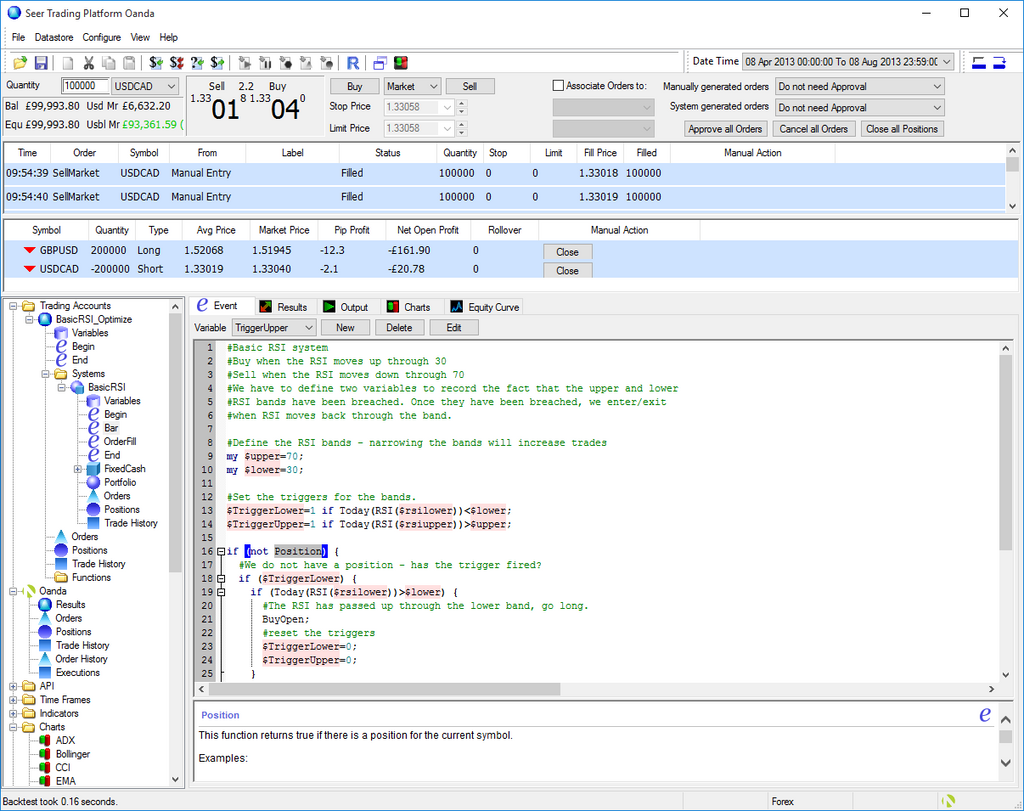Click the blue R toolbar icon
Viewport: 1024px width, 811px height.
click(x=353, y=62)
